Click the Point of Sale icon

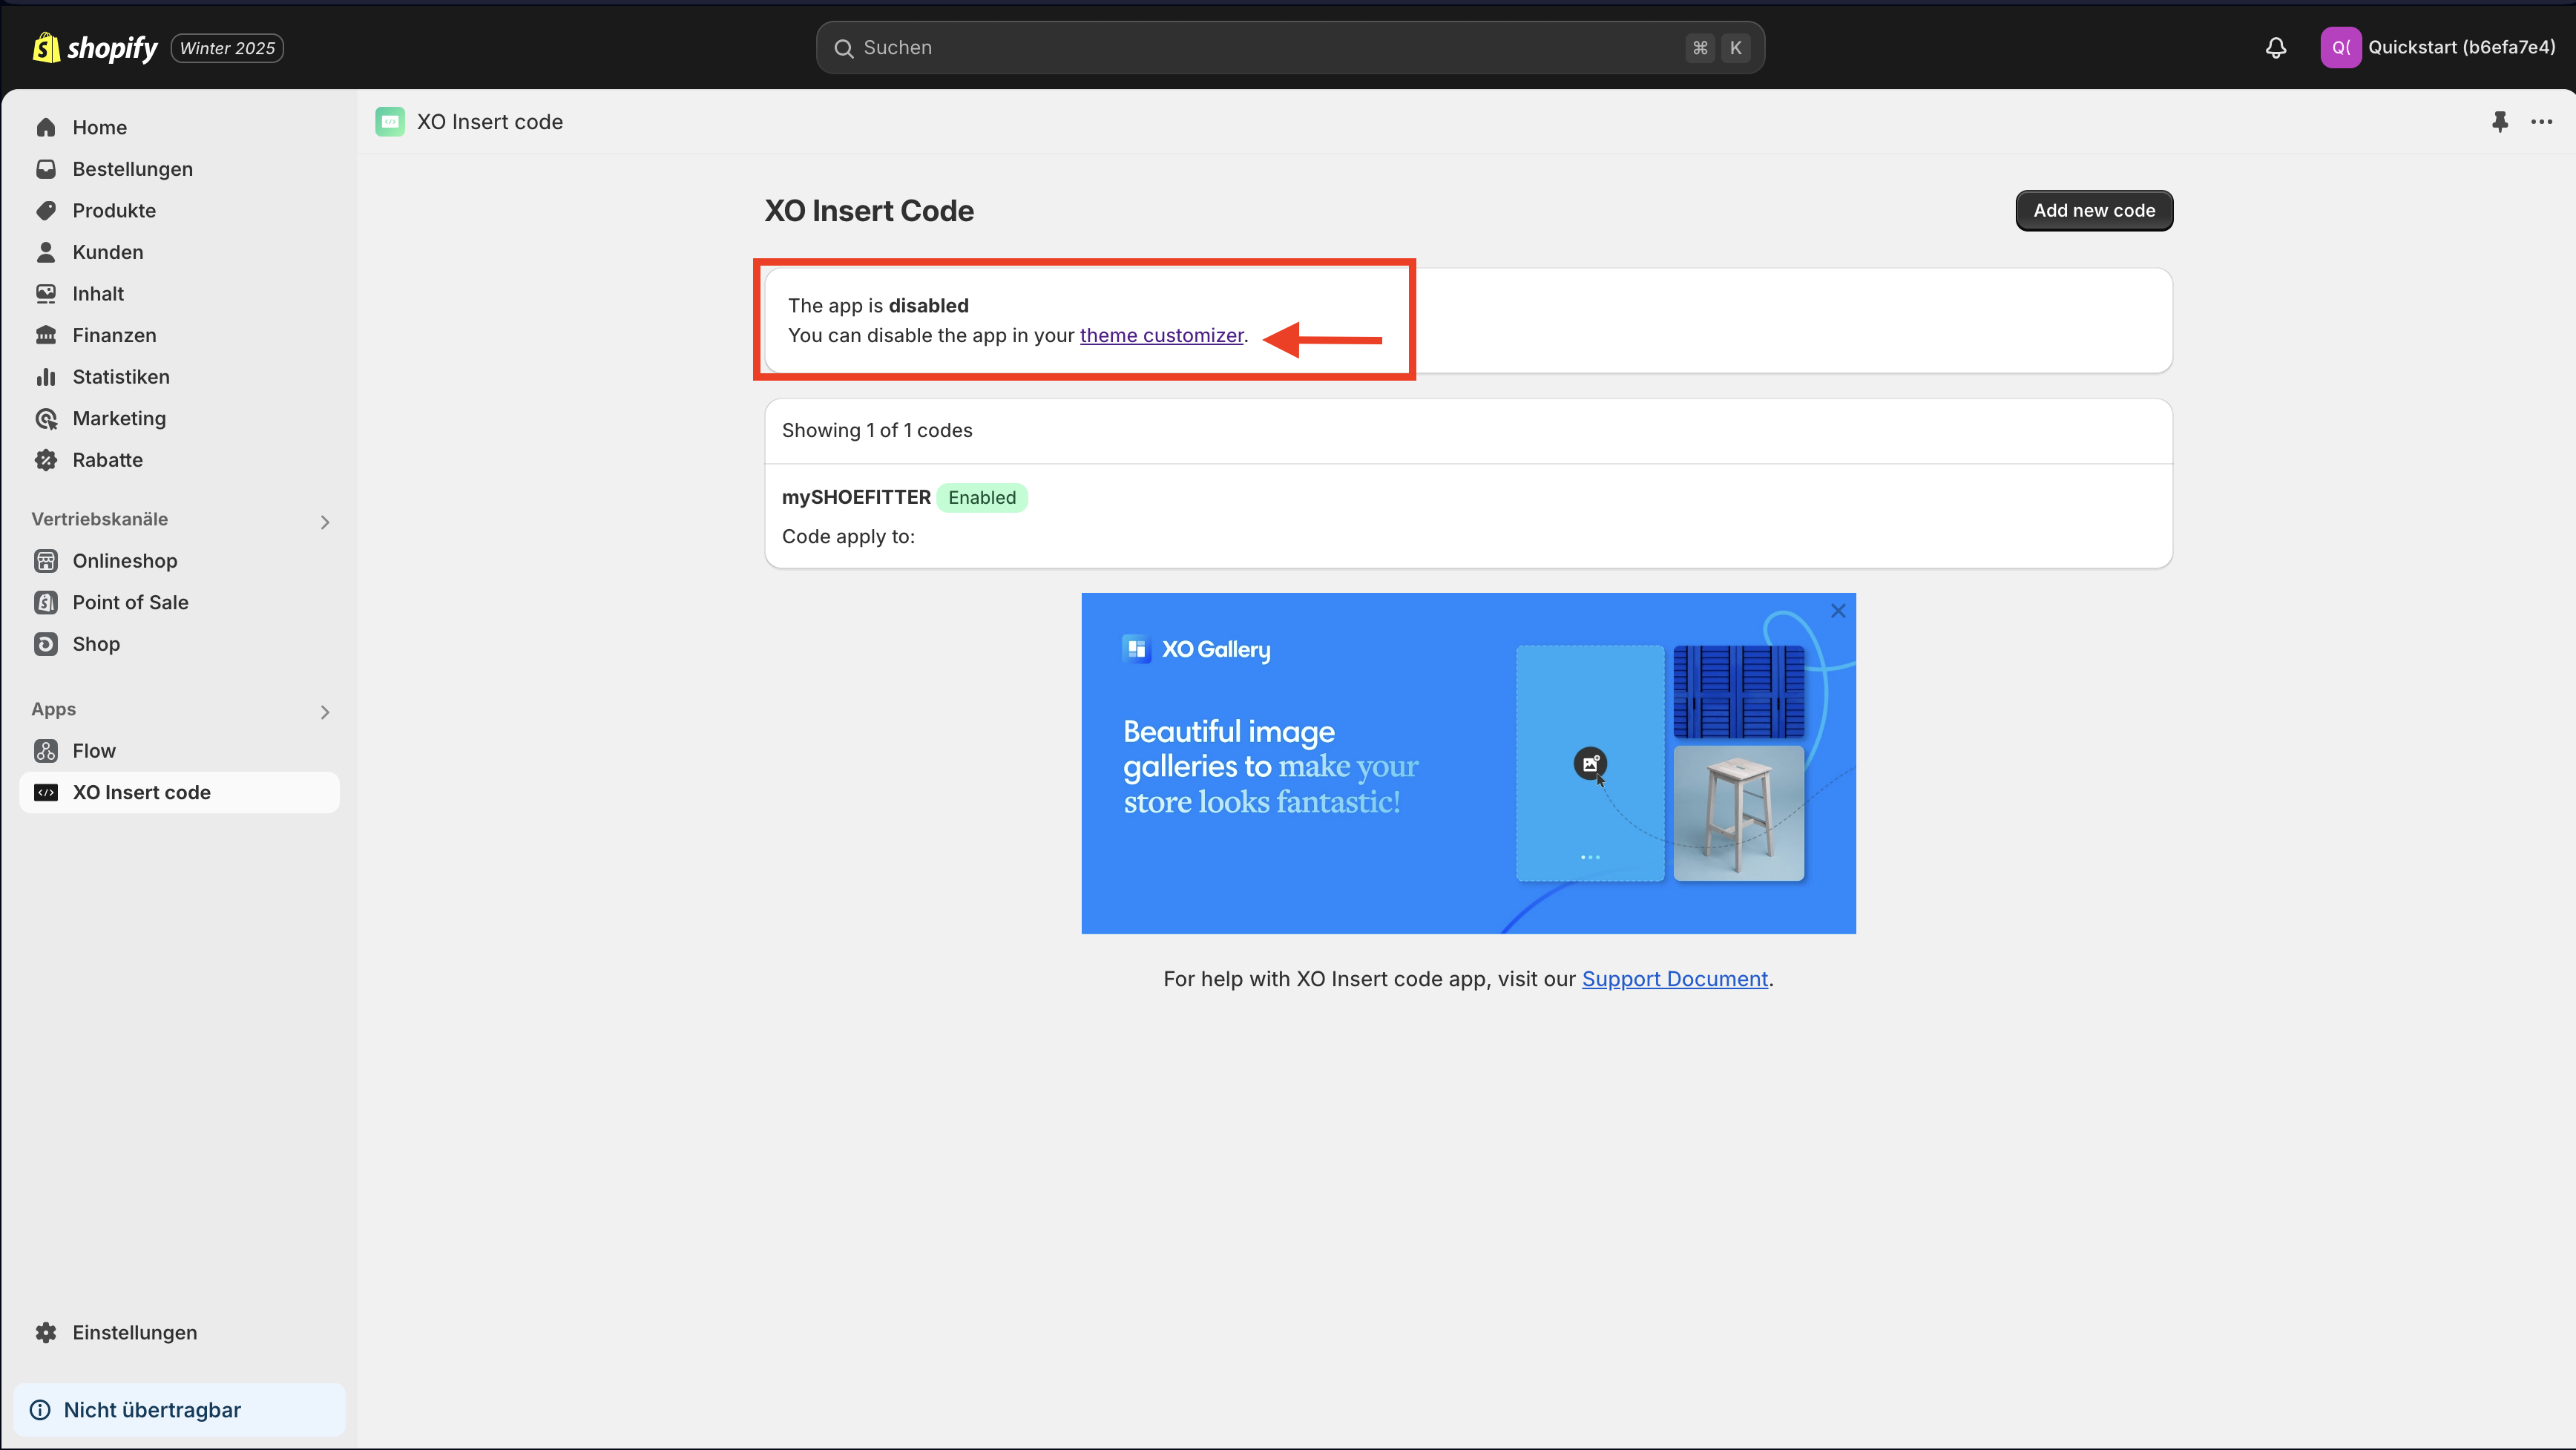[x=46, y=602]
